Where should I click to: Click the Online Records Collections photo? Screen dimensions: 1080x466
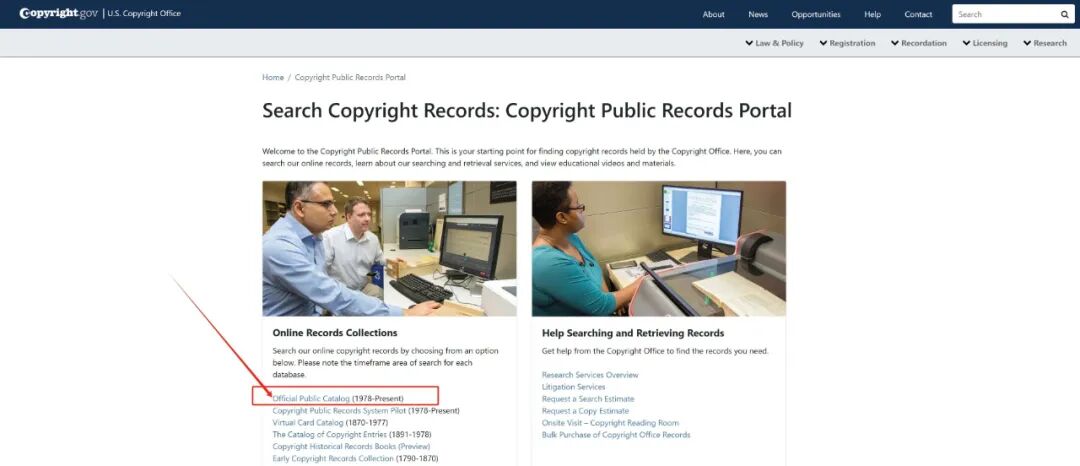pyautogui.click(x=389, y=248)
